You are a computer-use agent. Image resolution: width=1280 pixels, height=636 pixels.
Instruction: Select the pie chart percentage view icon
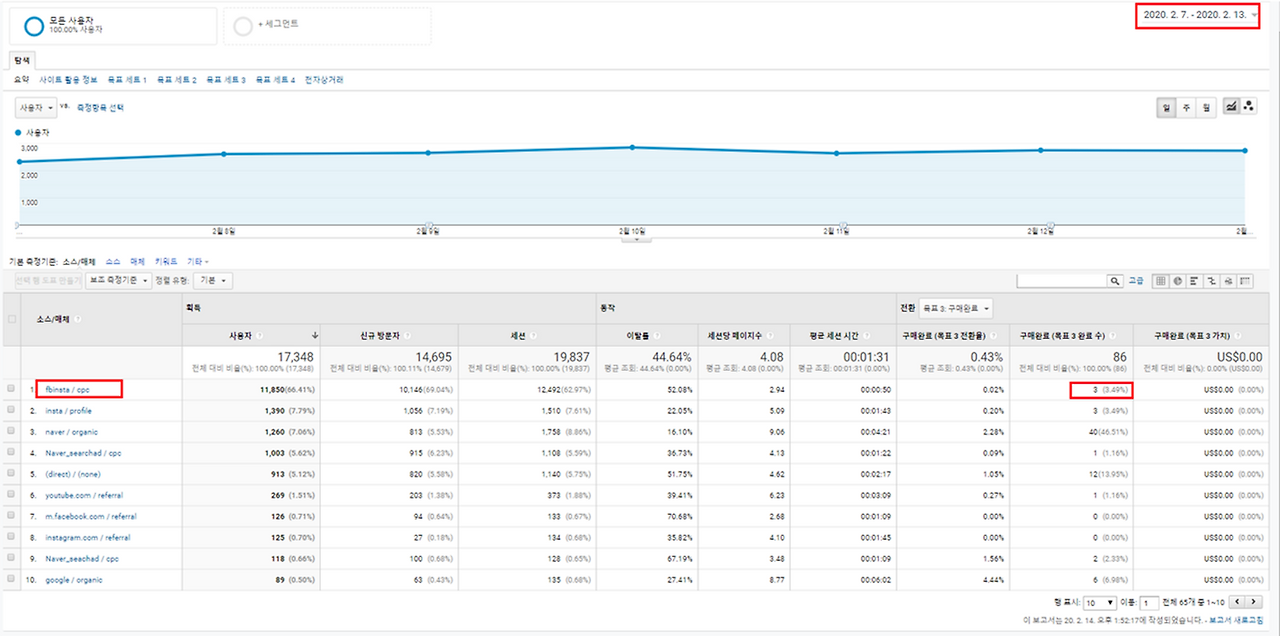(1178, 281)
